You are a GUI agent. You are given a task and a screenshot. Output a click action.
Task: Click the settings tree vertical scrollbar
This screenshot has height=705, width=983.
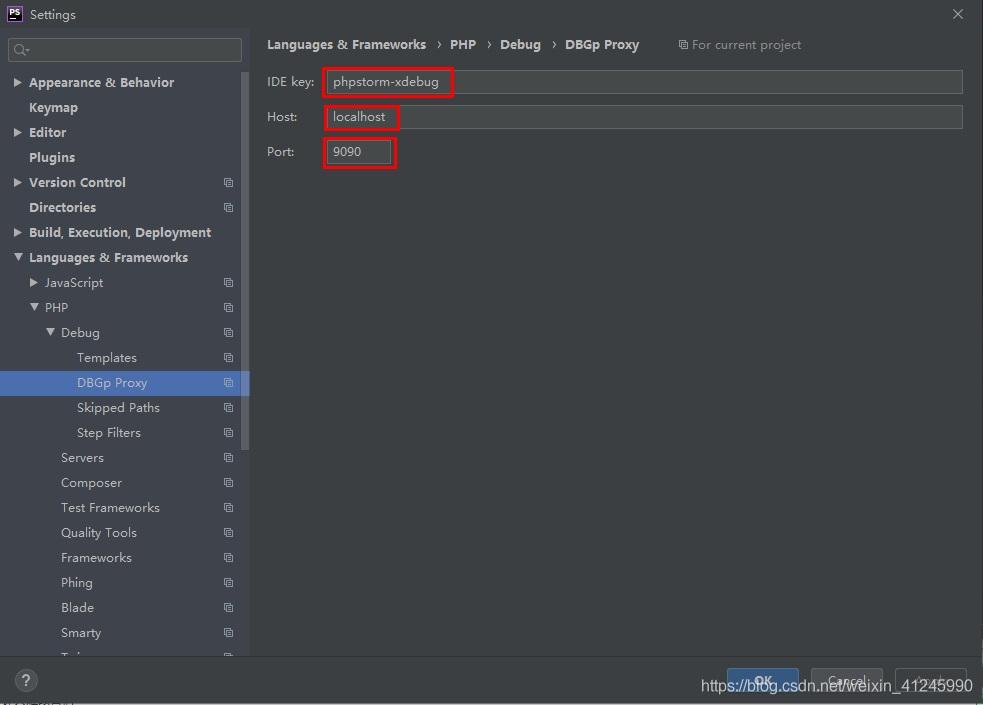(x=245, y=260)
